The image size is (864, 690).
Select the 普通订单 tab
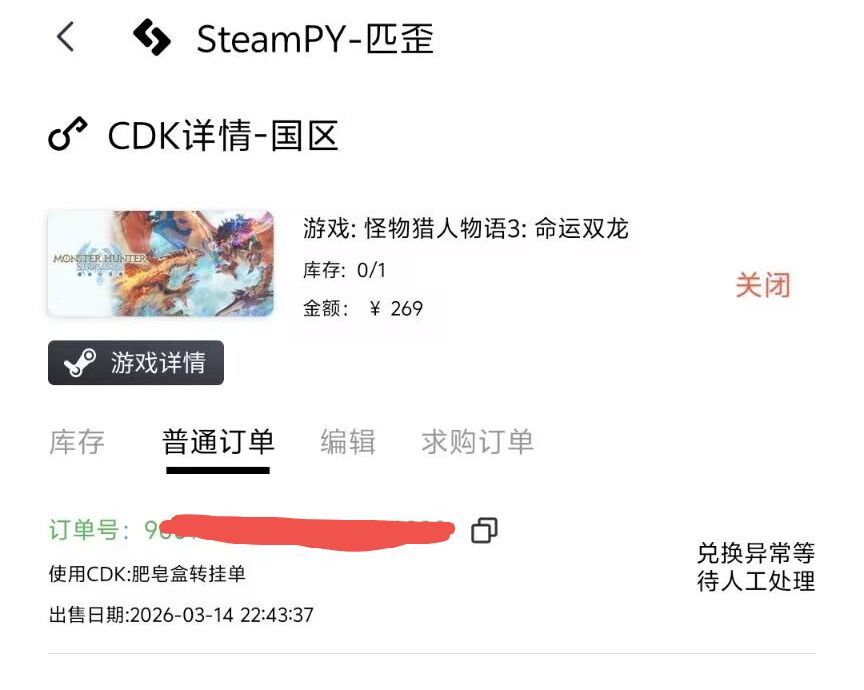pyautogui.click(x=218, y=442)
